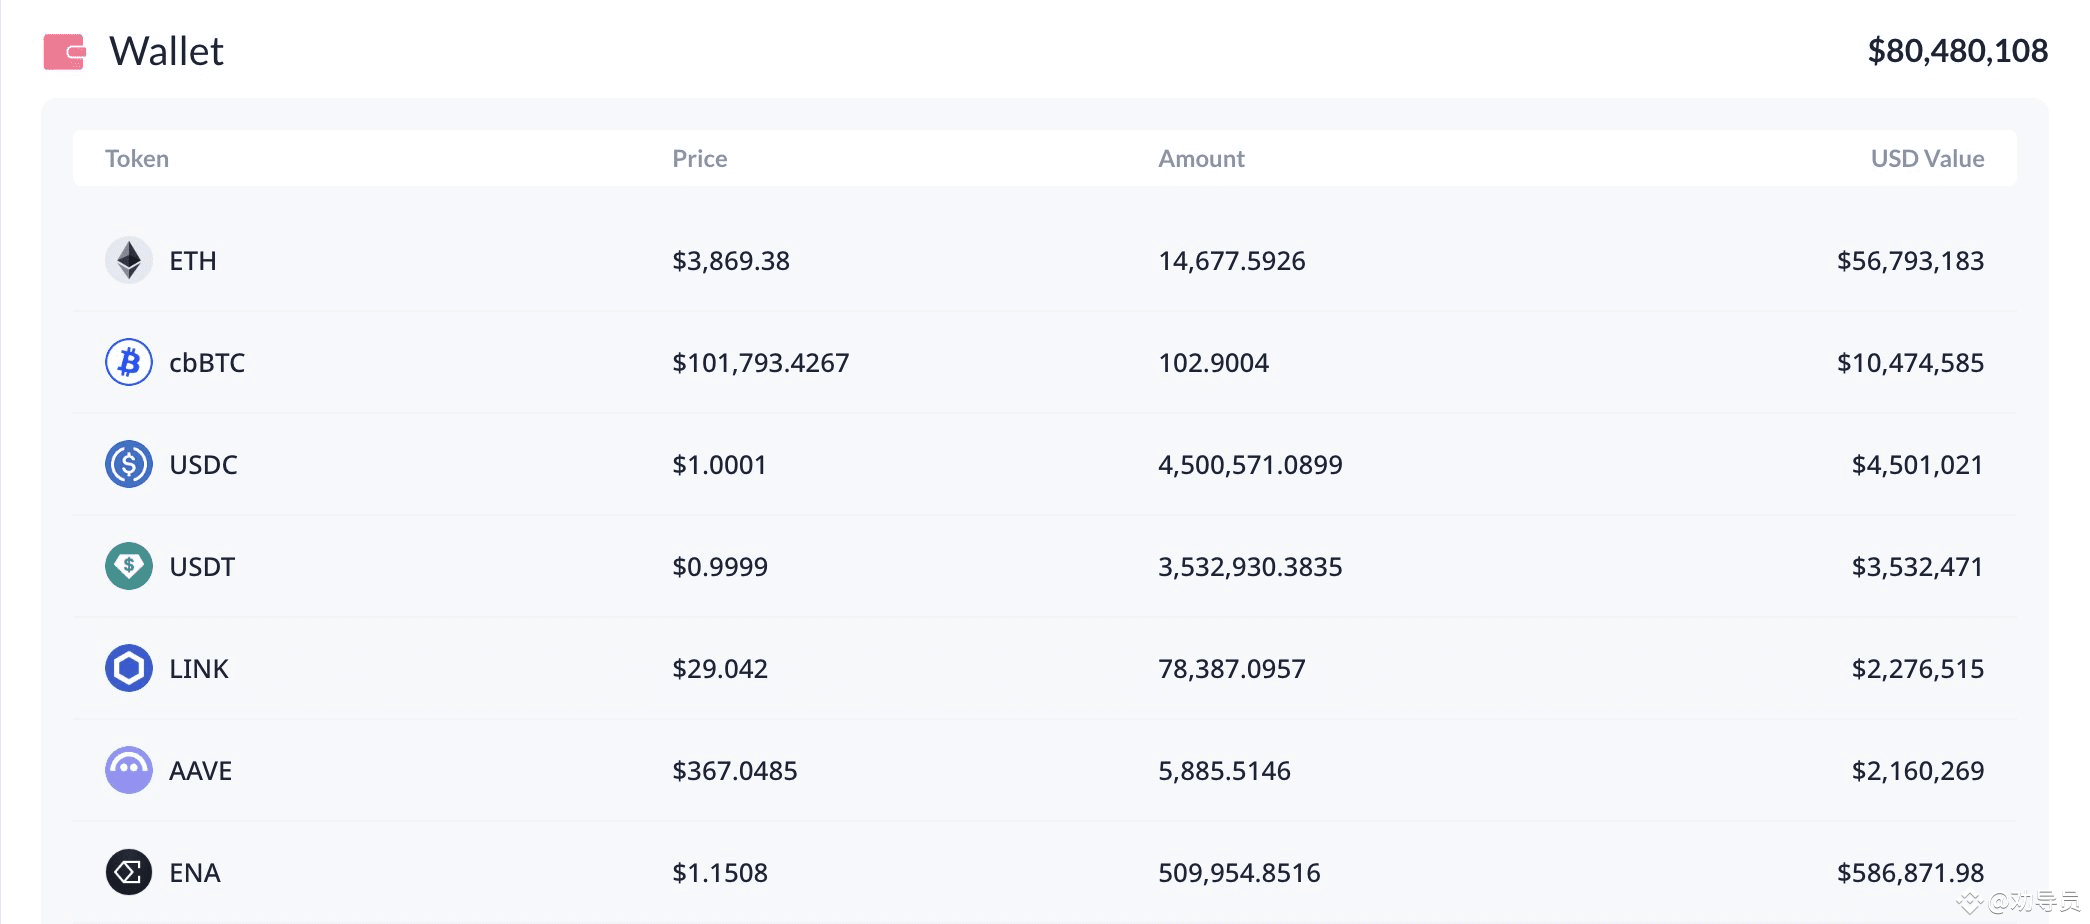Viewport: 2090px width, 924px height.
Task: Select the USDC token name
Action: (x=203, y=465)
